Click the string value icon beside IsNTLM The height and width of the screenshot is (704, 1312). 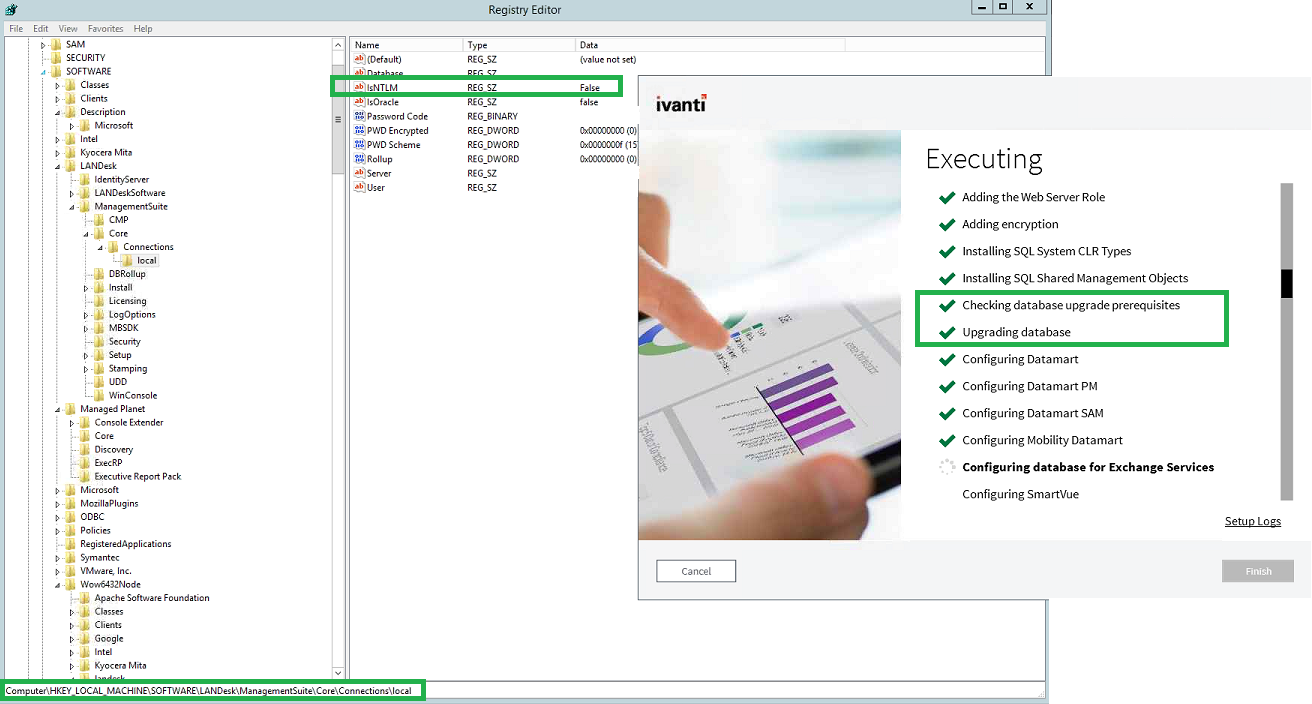357,87
